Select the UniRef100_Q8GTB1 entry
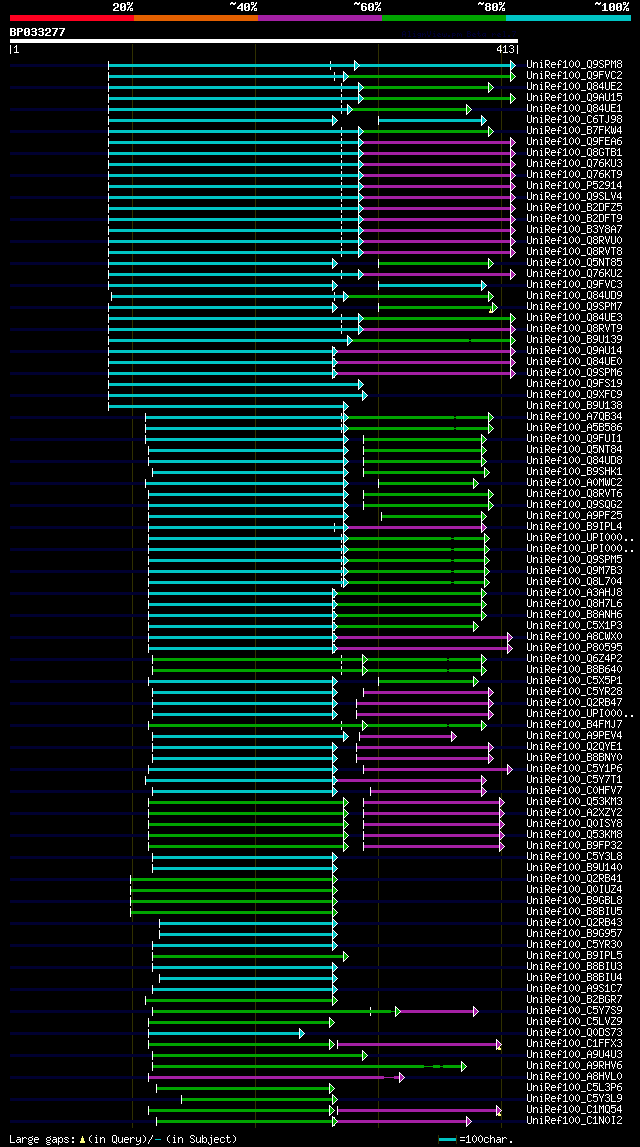Viewport: 640px width, 1147px height. tap(574, 152)
